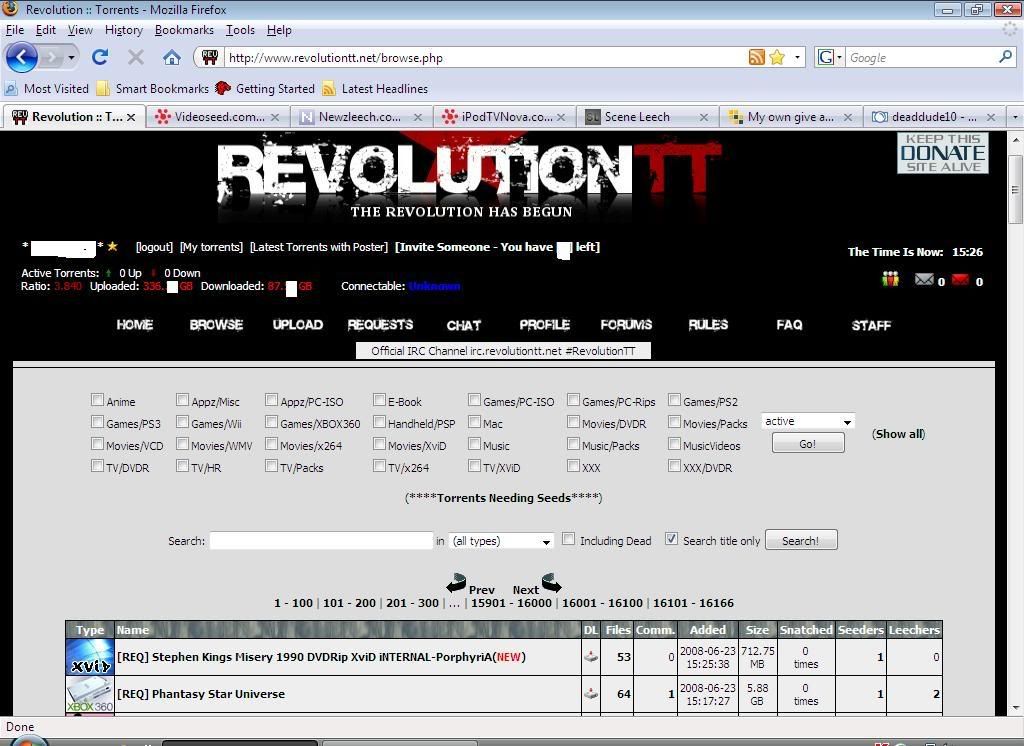Click the (Show all) link
Screen dimensions: 1024x746
point(899,434)
